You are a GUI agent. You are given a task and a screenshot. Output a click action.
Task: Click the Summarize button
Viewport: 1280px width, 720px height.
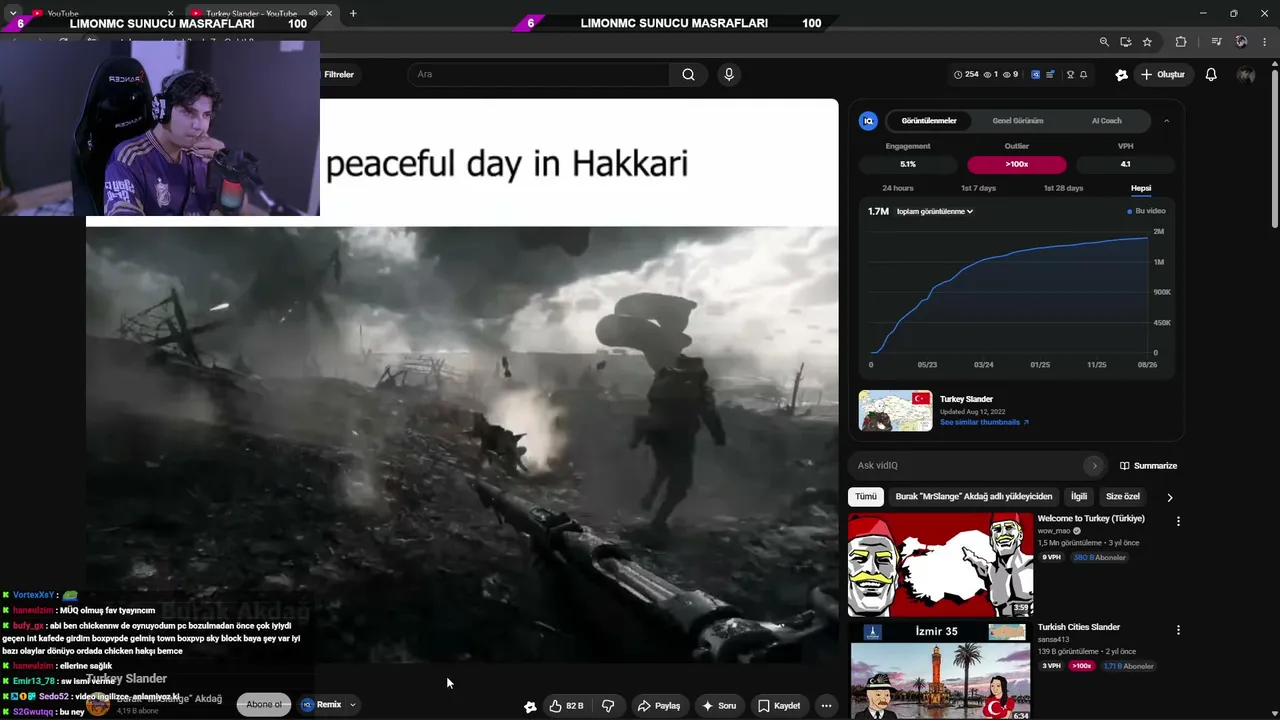1148,465
